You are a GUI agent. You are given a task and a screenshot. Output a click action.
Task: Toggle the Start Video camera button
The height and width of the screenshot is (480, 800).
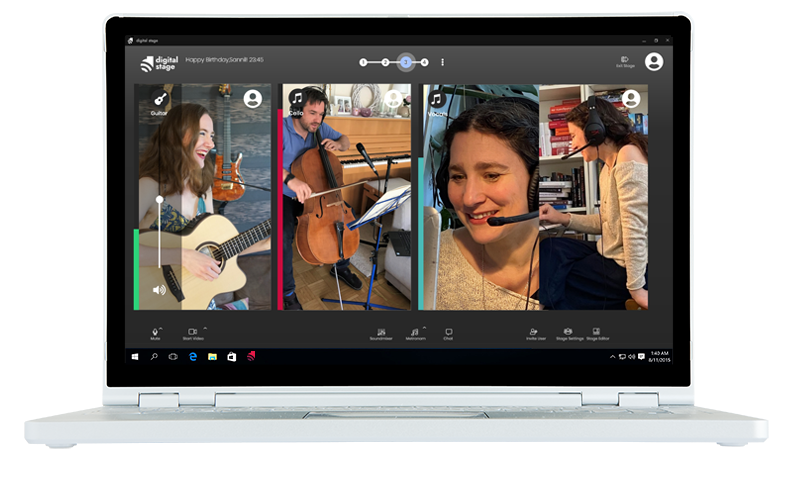tap(193, 334)
